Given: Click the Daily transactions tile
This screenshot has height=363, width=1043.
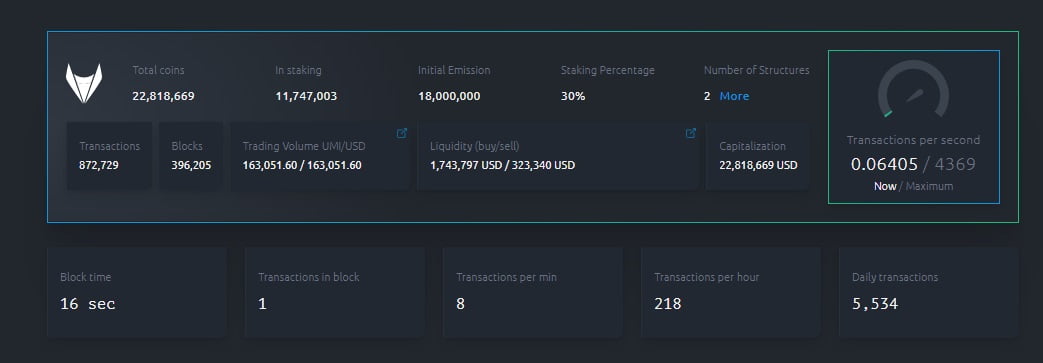Looking at the screenshot, I should click(929, 293).
